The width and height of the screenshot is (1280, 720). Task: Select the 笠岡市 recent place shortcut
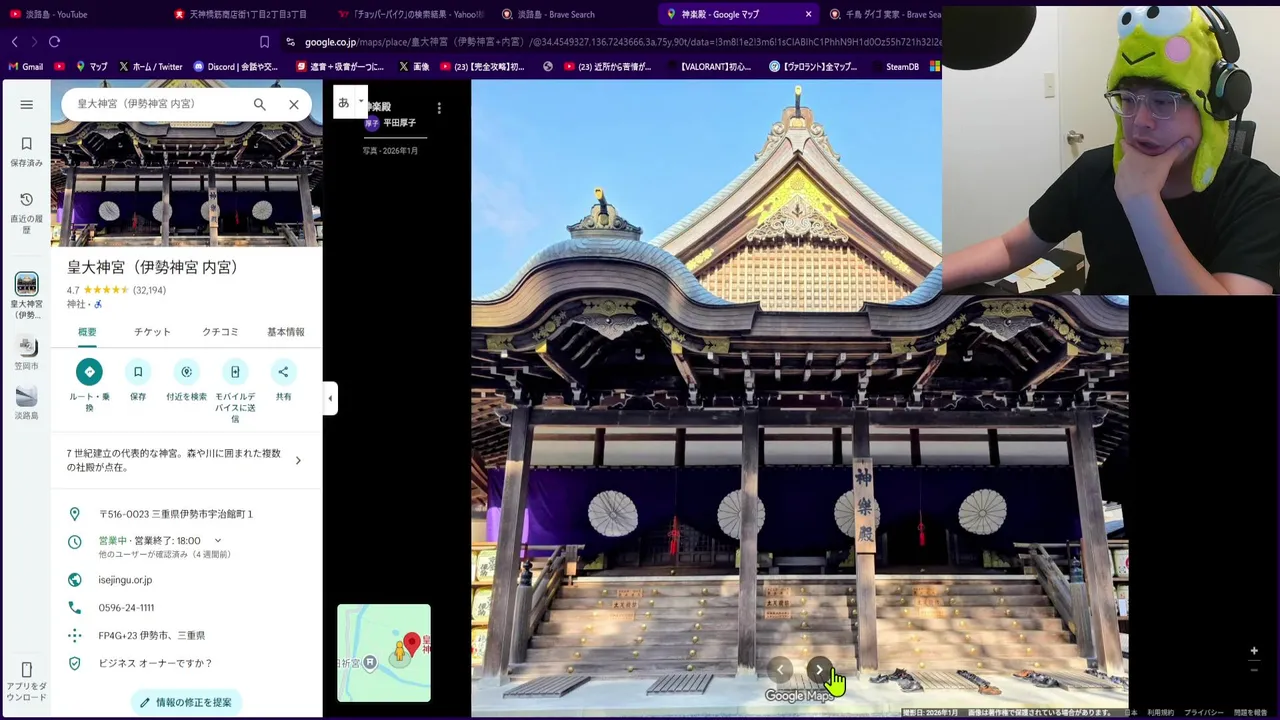pyautogui.click(x=27, y=354)
